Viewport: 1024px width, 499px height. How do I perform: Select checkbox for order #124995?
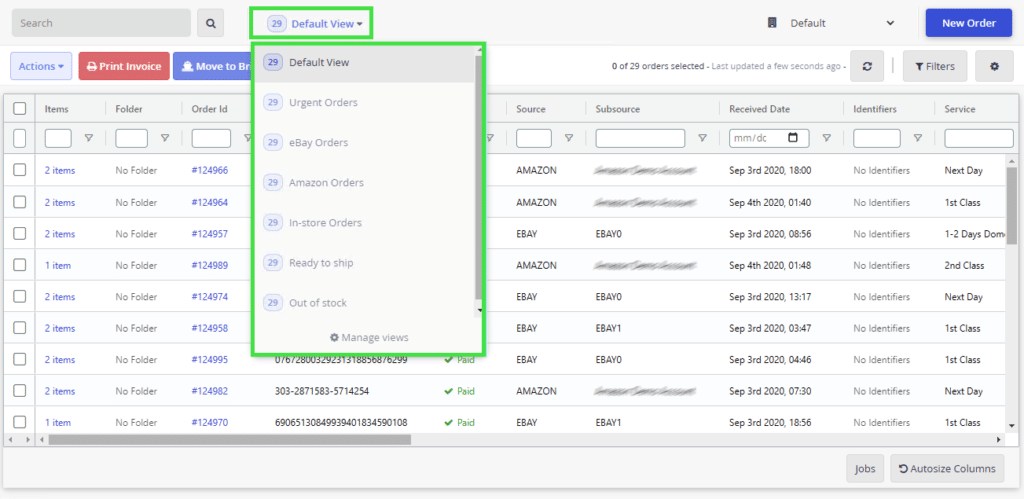[x=20, y=359]
